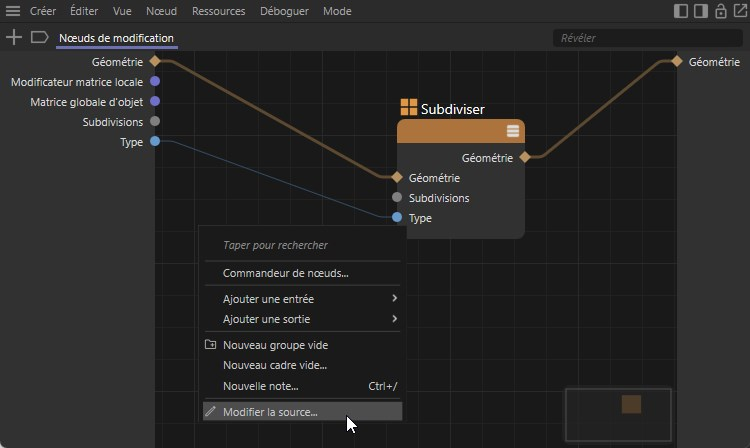
Task: Choose Nouveau groupe vide
Action: coord(275,345)
